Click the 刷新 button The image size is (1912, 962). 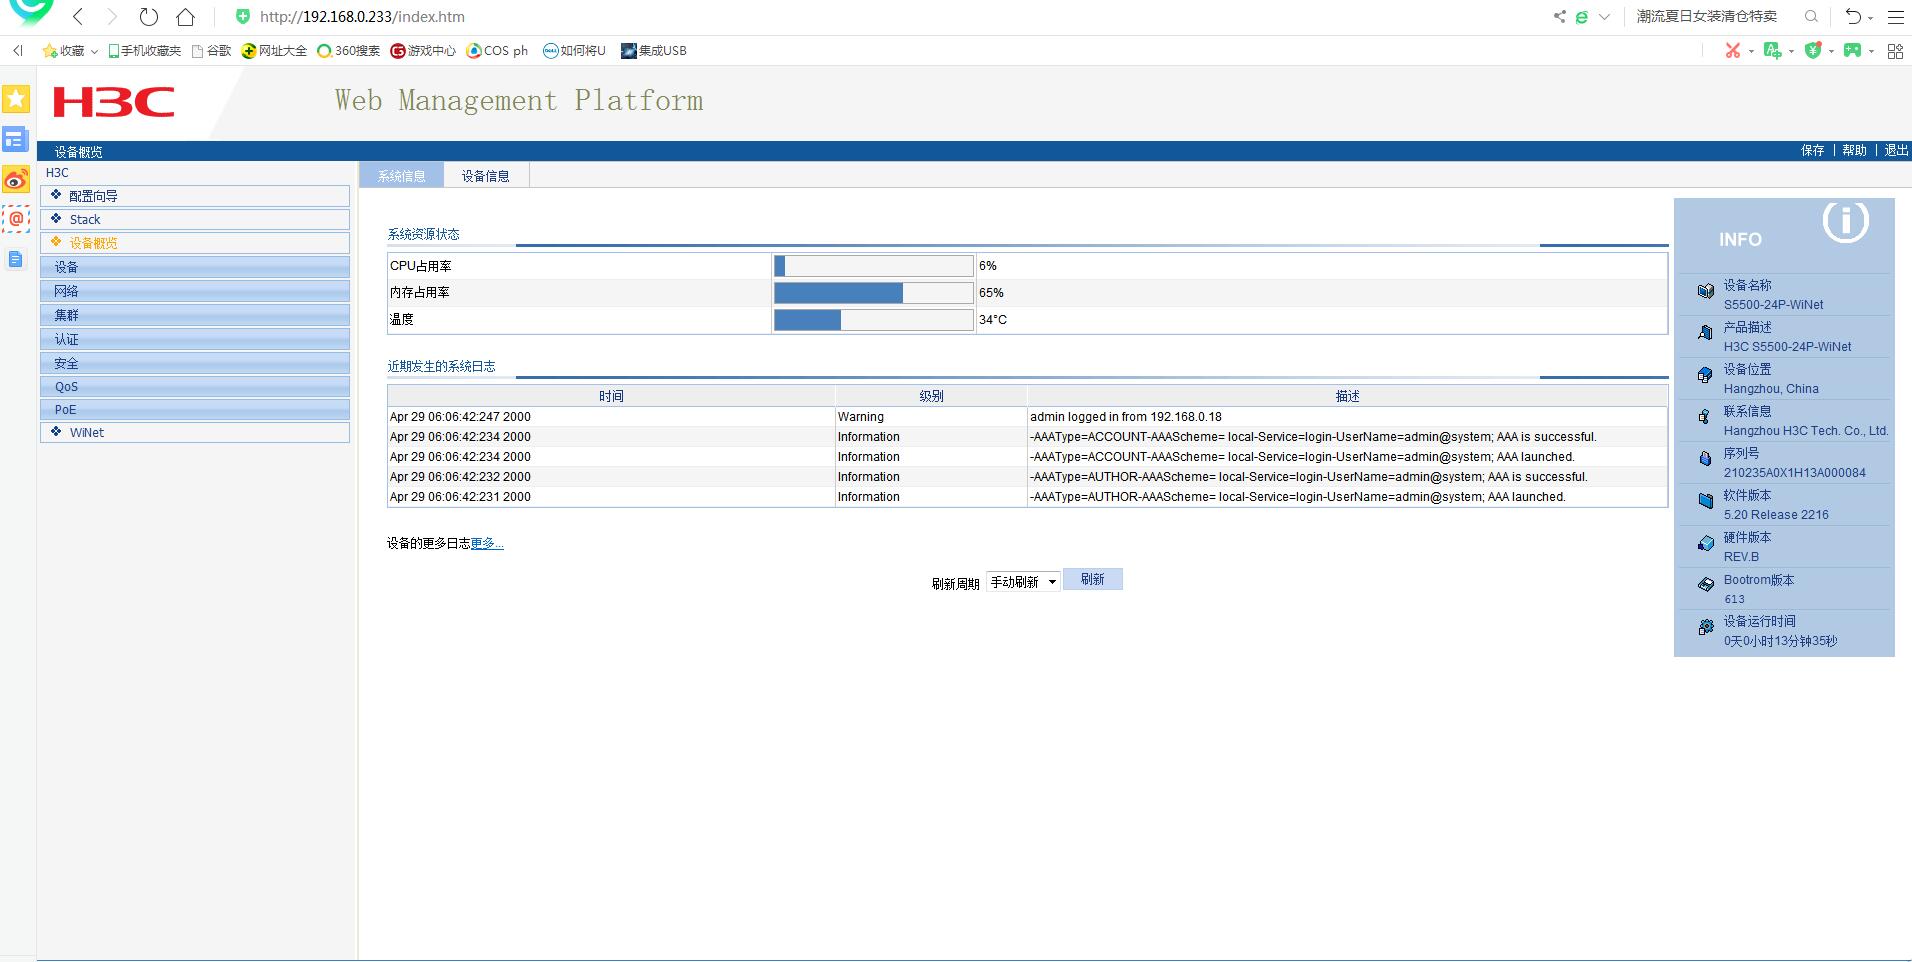1093,579
